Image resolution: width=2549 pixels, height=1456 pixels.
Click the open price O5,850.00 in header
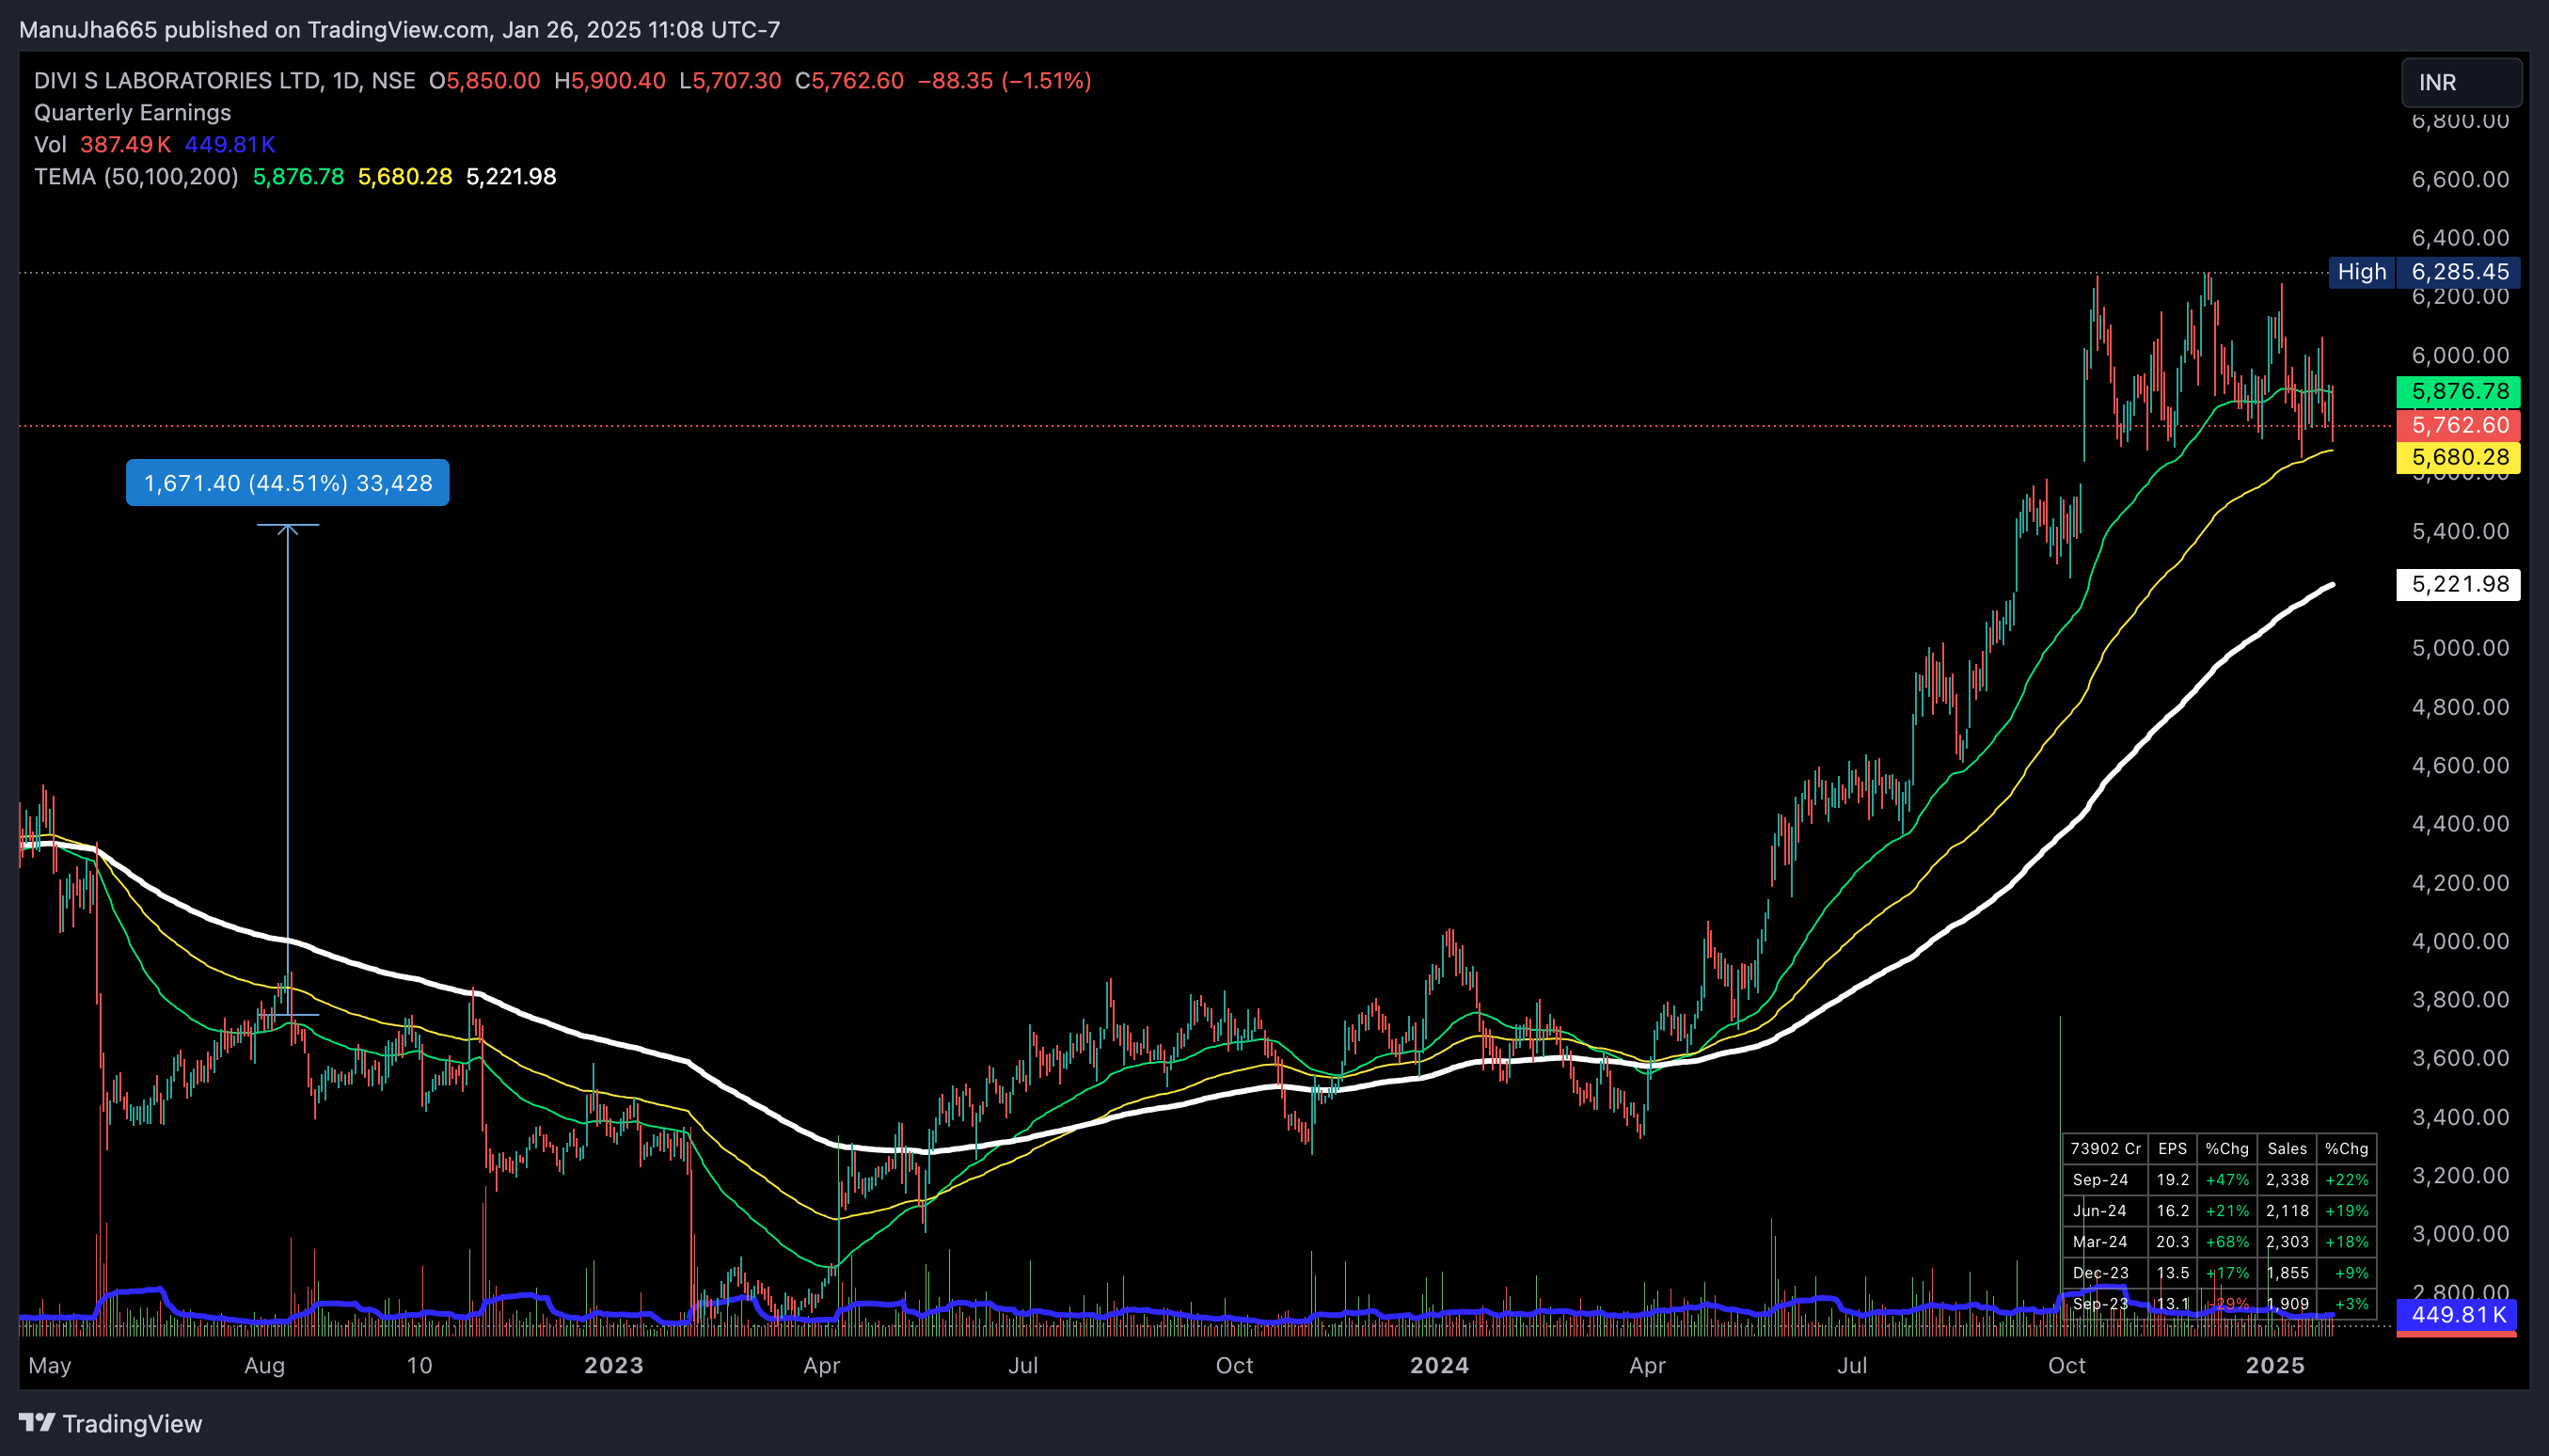coord(484,81)
